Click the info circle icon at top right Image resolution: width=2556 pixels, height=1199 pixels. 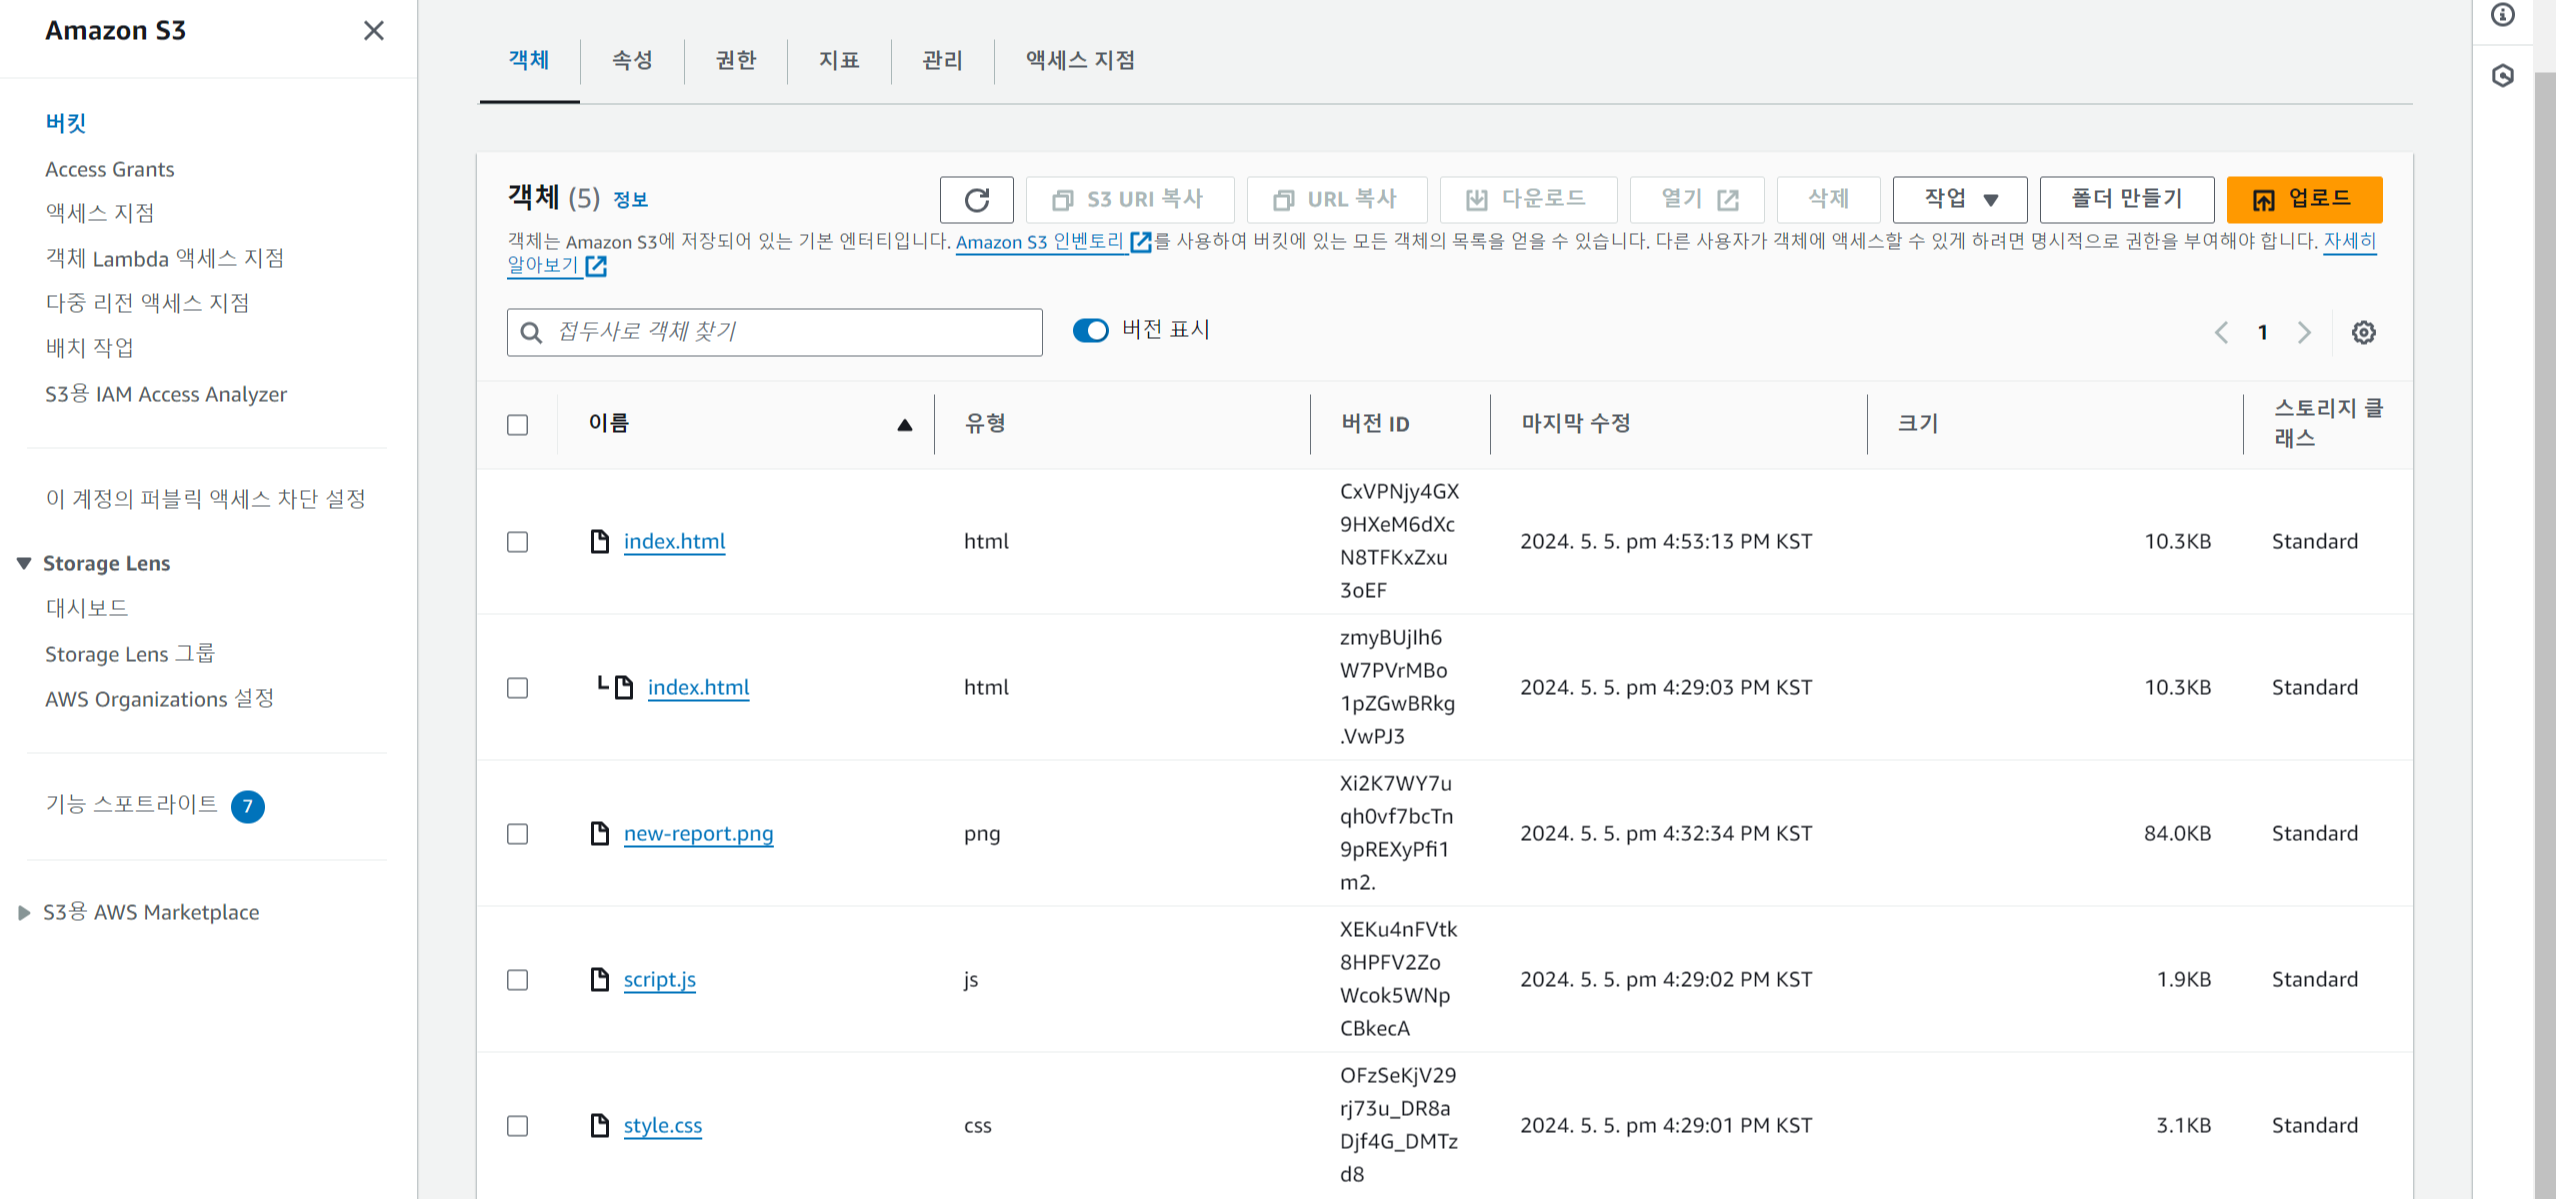(x=2502, y=15)
